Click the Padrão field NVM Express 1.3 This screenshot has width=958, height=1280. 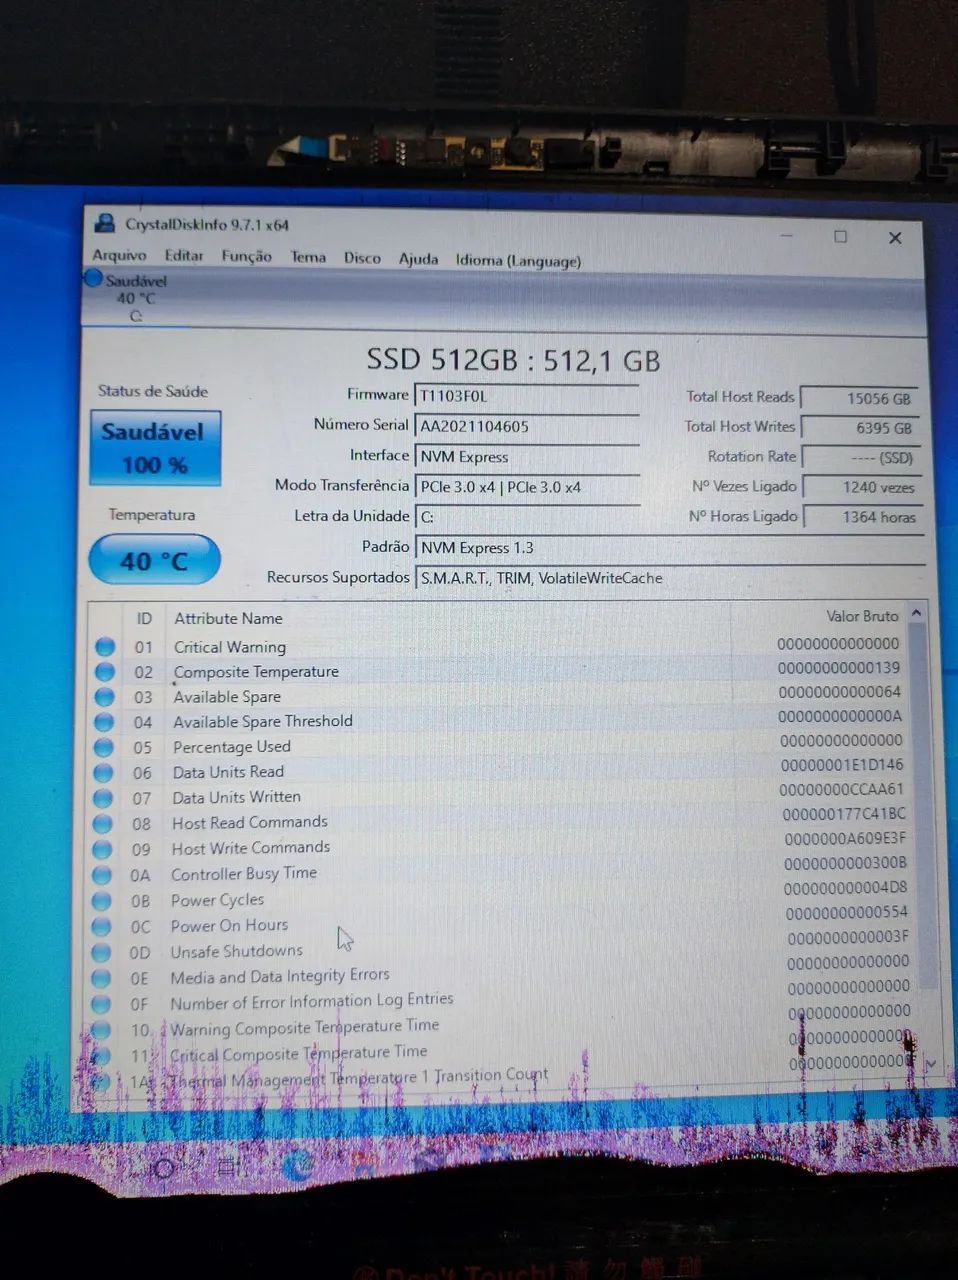coord(670,548)
